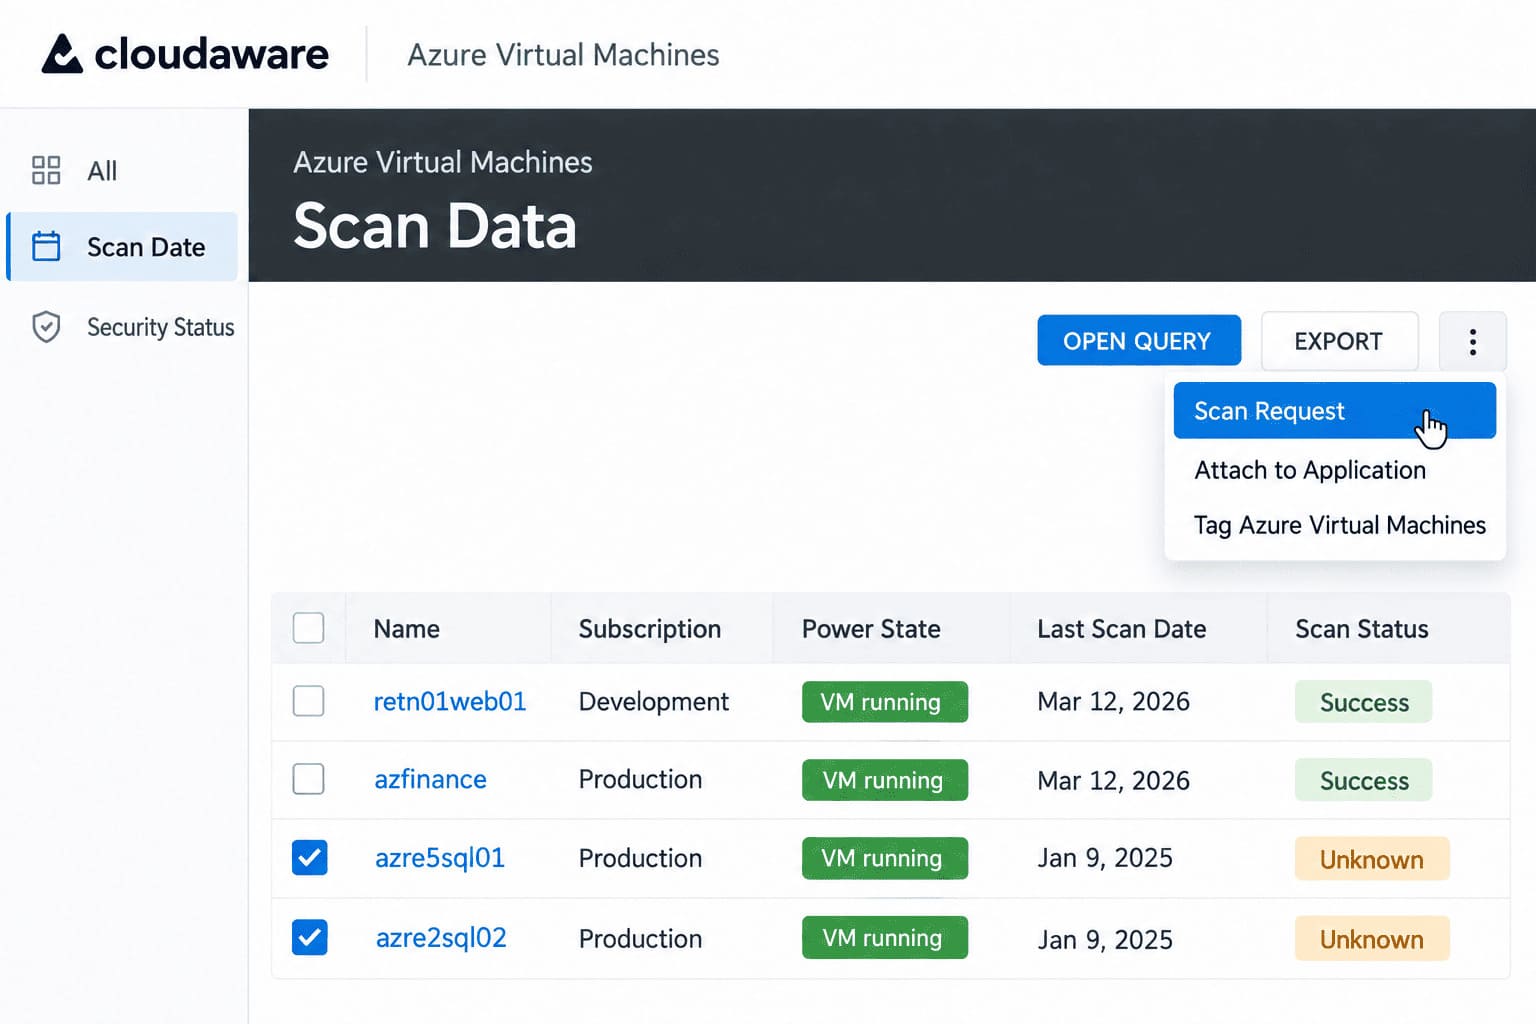Open the retn01web01 VM link
The height and width of the screenshot is (1024, 1536).
[x=450, y=701]
